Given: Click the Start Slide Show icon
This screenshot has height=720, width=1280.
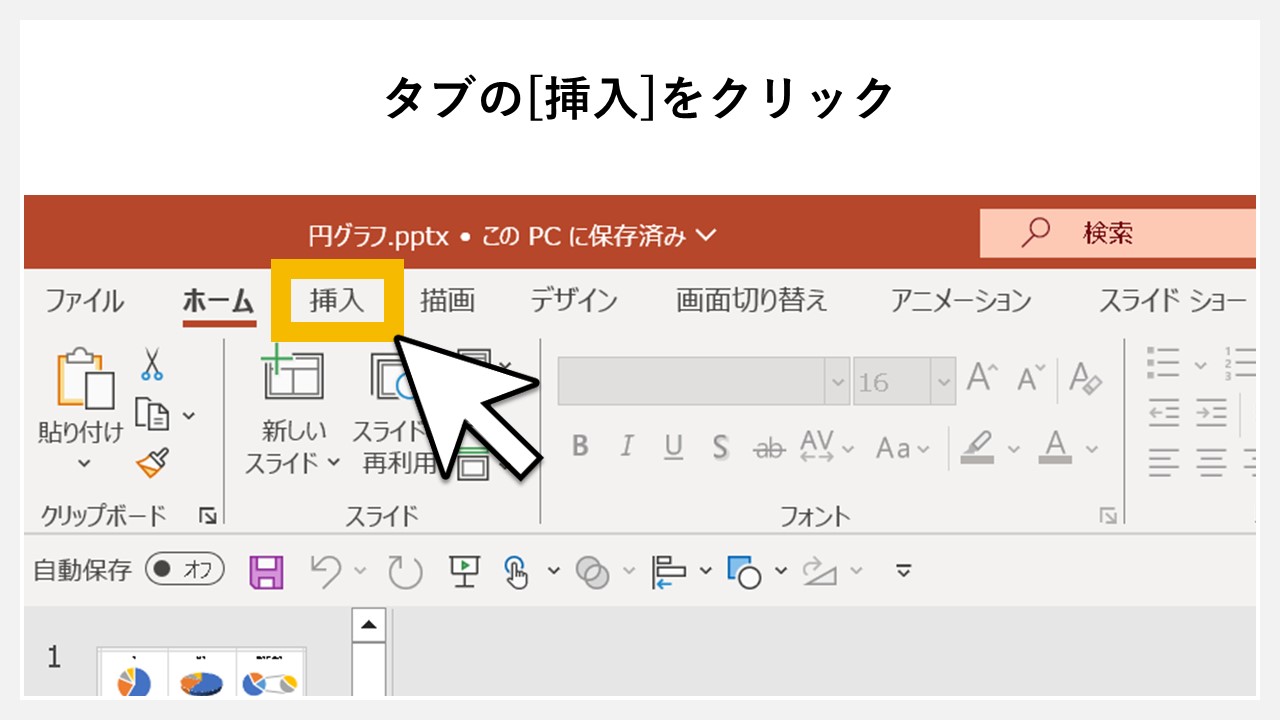Looking at the screenshot, I should pos(464,570).
